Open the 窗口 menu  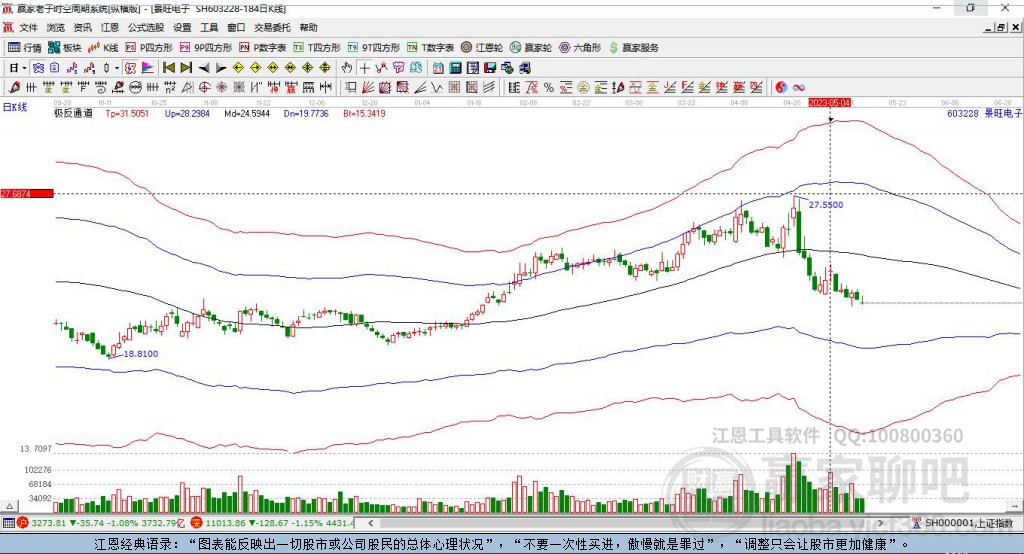236,27
